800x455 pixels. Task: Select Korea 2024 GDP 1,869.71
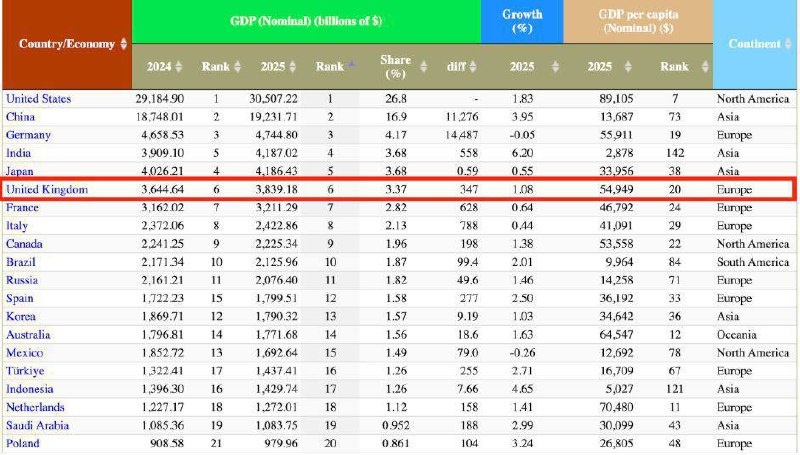tap(162, 316)
